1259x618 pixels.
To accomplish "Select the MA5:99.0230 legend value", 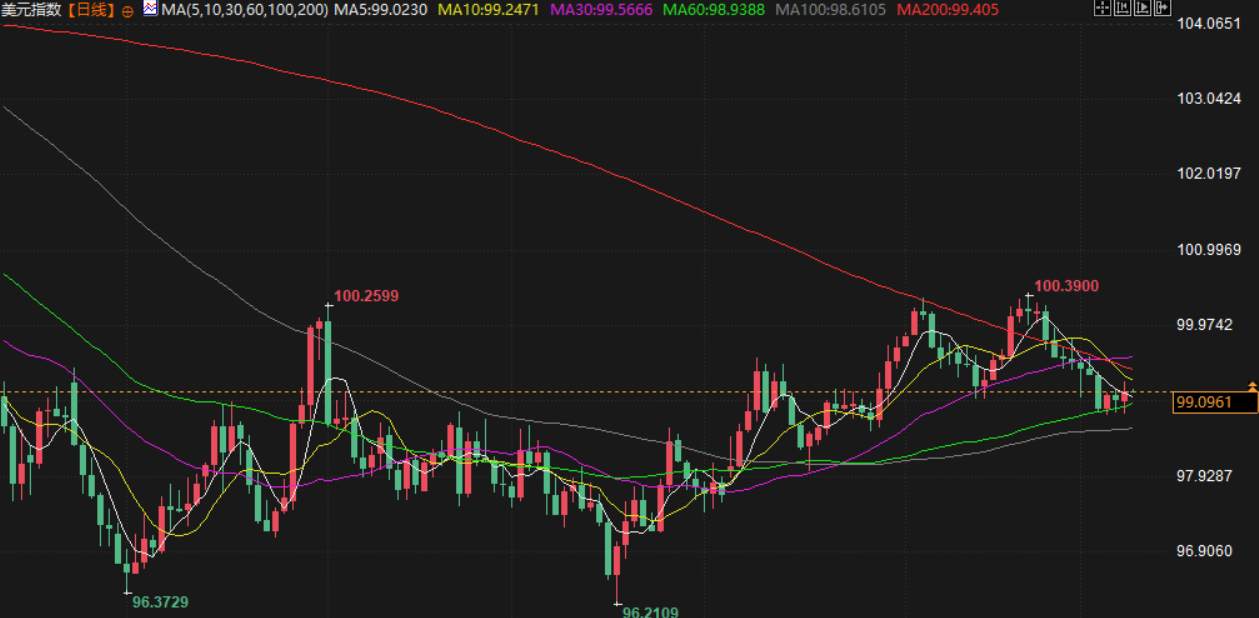I will tap(381, 10).
